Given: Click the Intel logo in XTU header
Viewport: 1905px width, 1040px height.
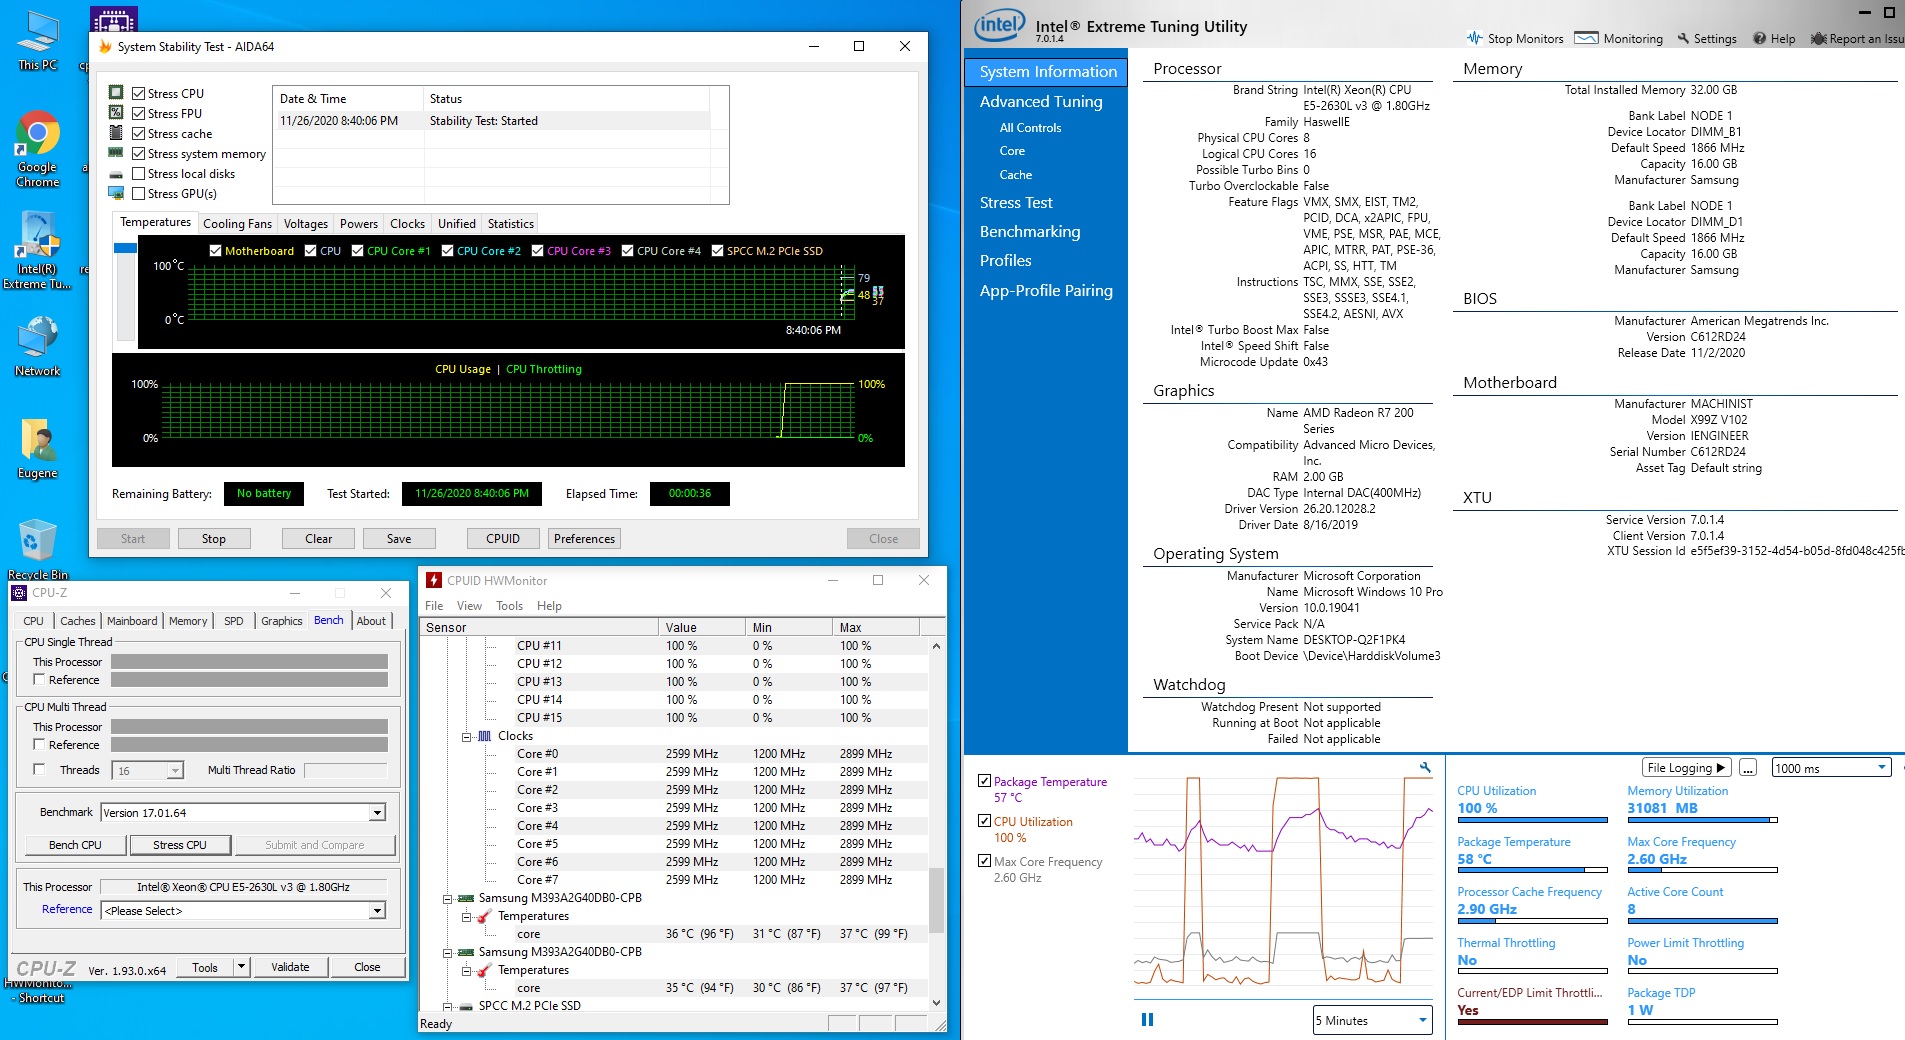Looking at the screenshot, I should pyautogui.click(x=1000, y=26).
